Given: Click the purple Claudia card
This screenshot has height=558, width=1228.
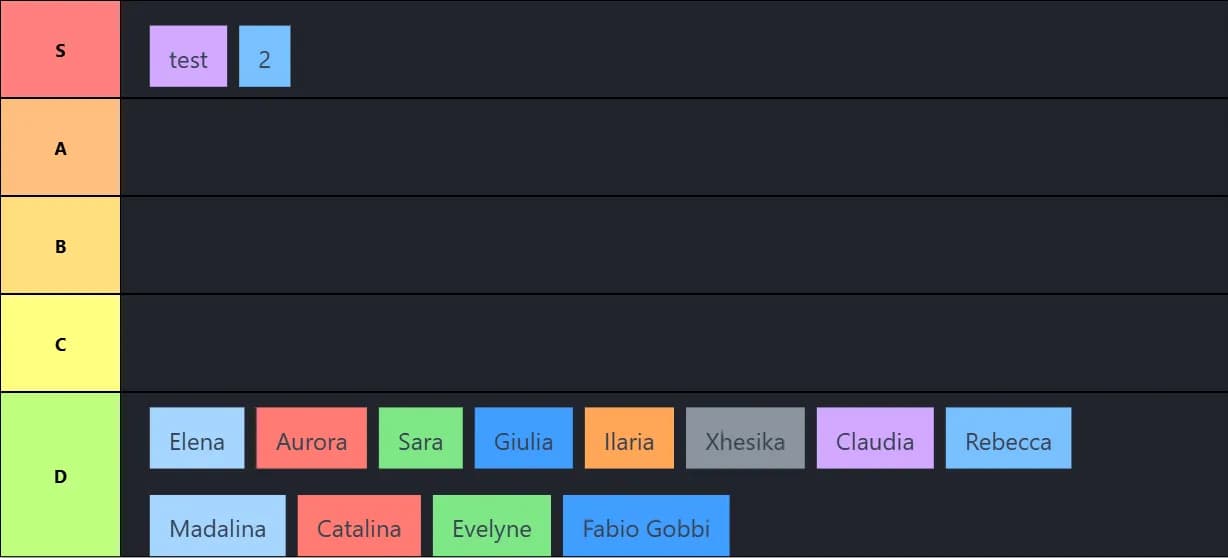Looking at the screenshot, I should pyautogui.click(x=875, y=439).
